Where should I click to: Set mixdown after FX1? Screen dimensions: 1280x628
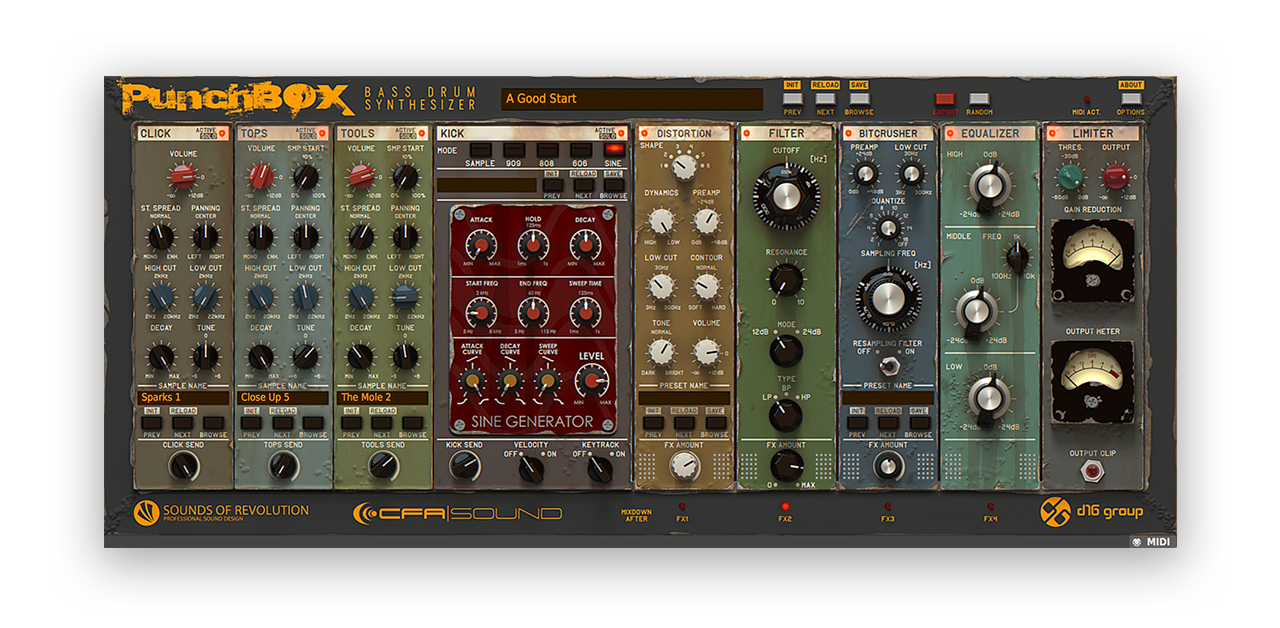point(682,507)
